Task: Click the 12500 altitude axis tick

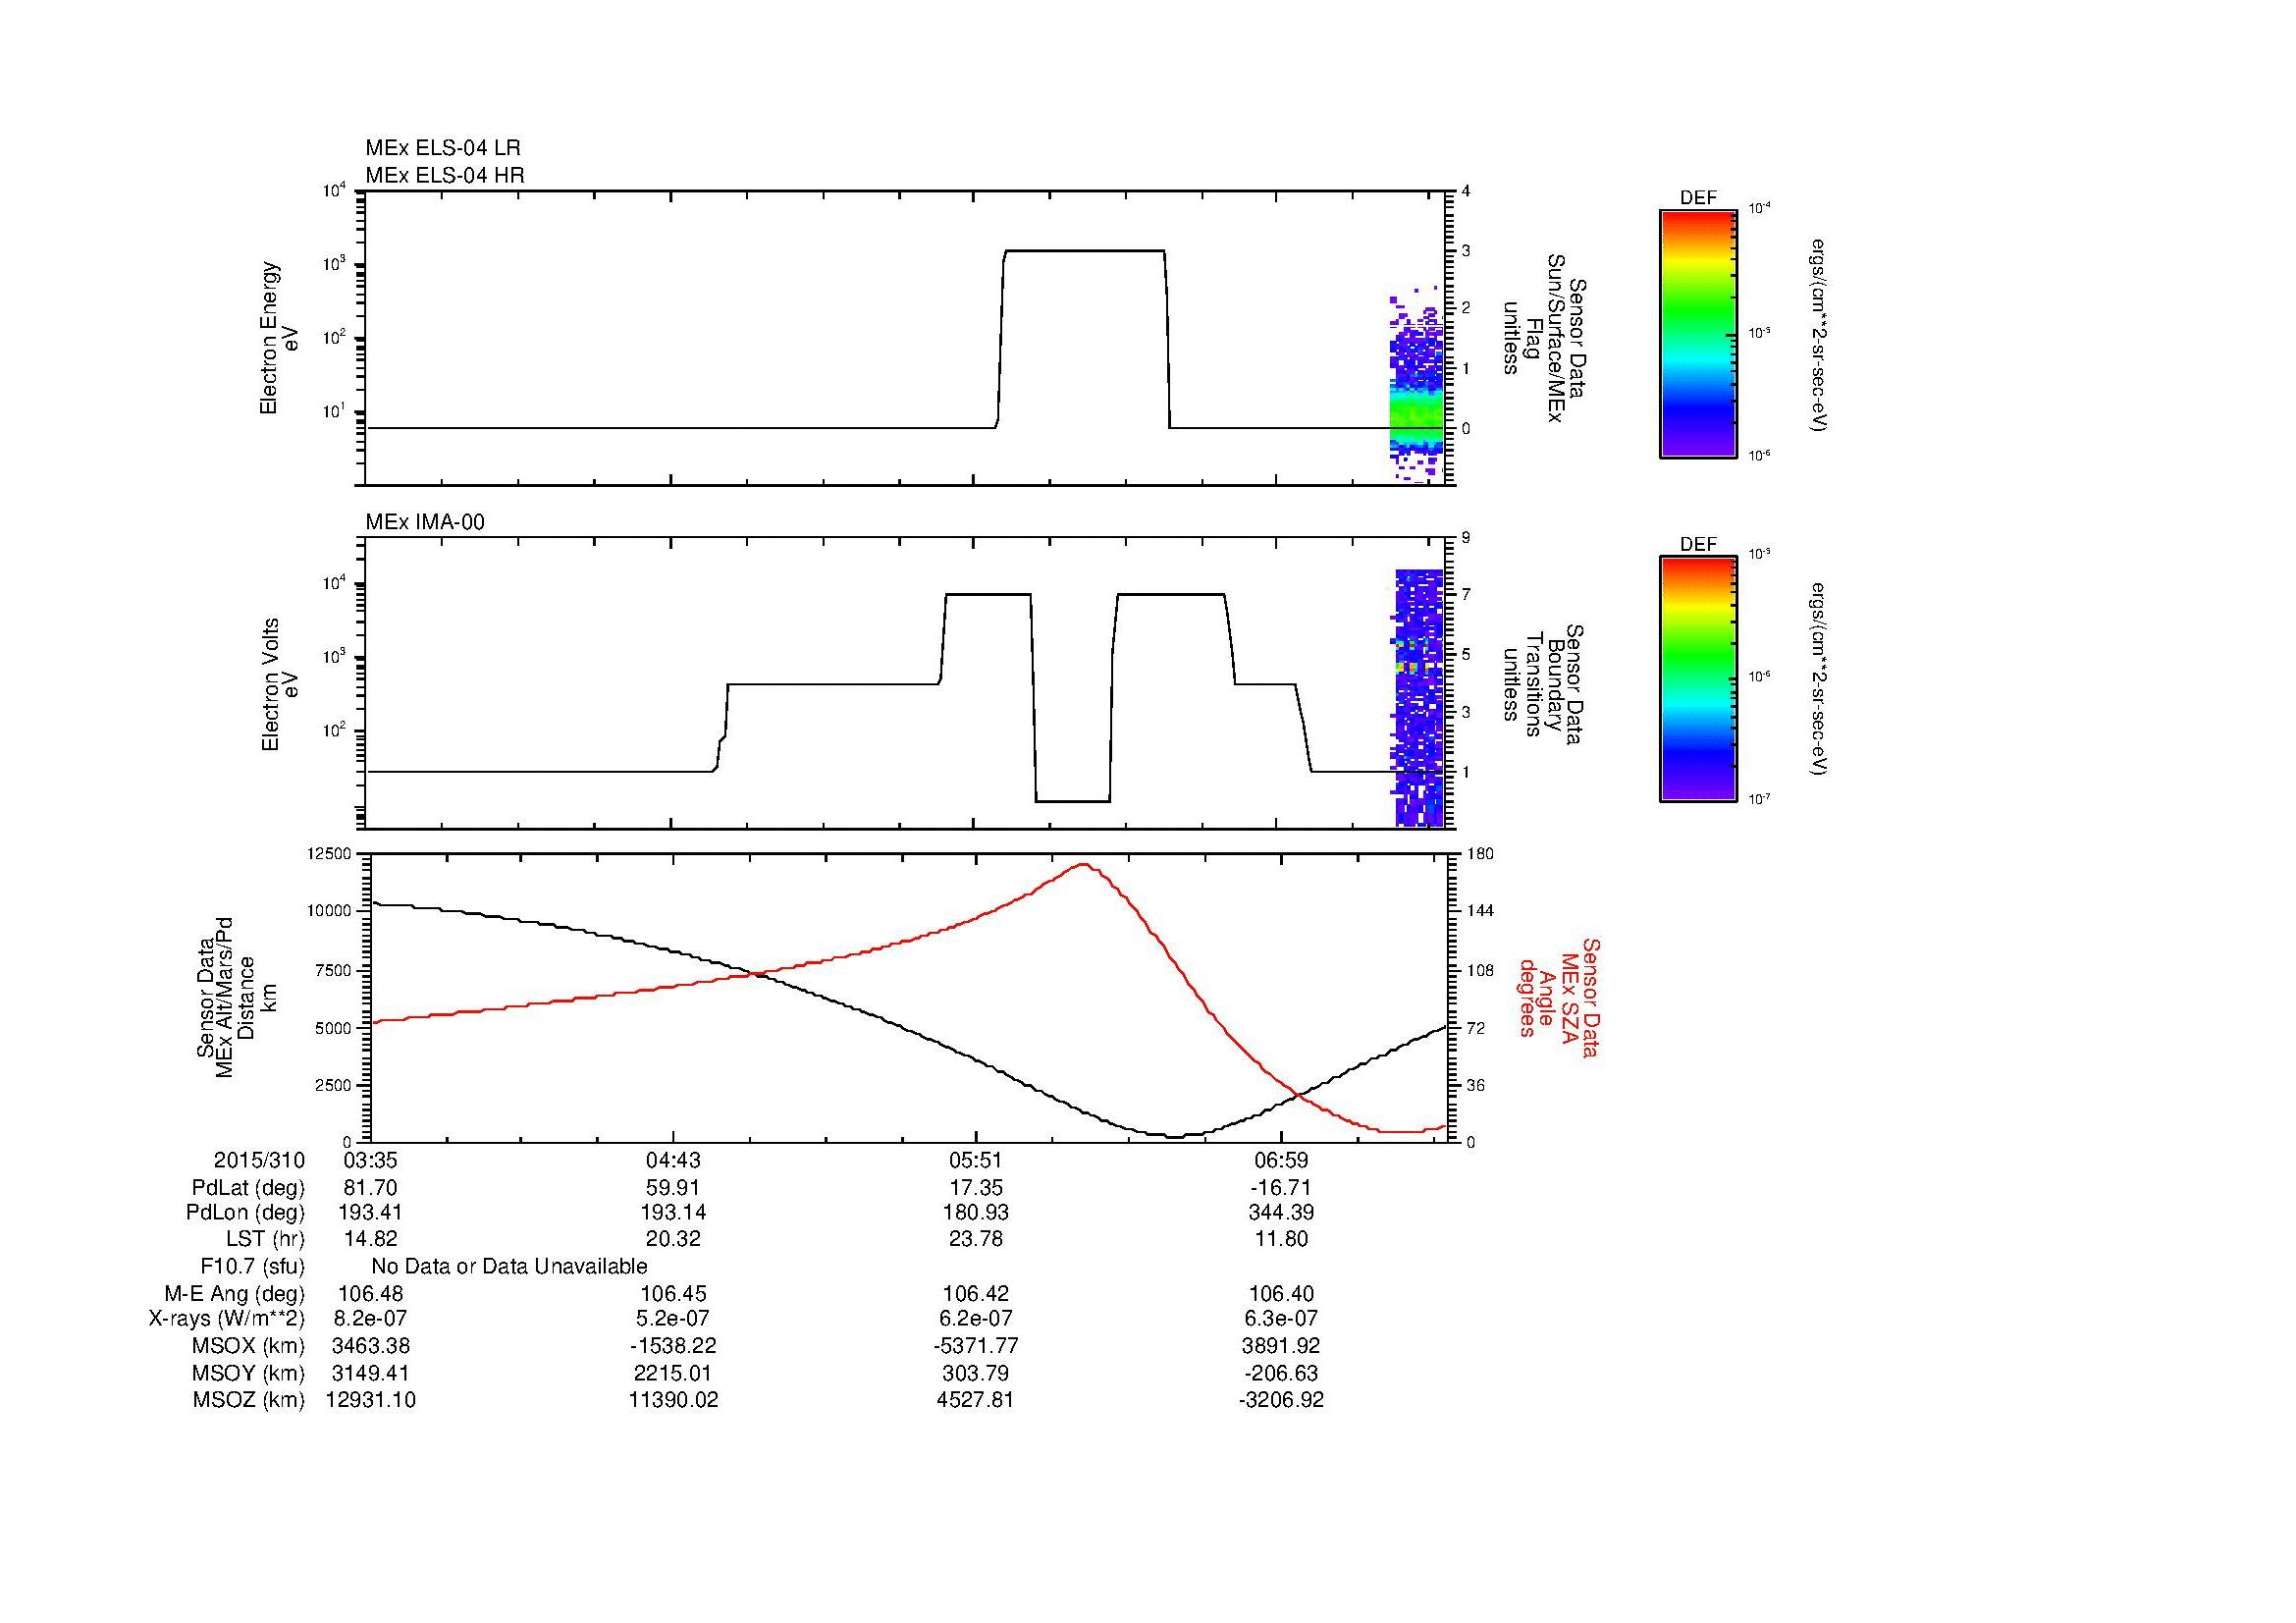Action: click(x=330, y=853)
